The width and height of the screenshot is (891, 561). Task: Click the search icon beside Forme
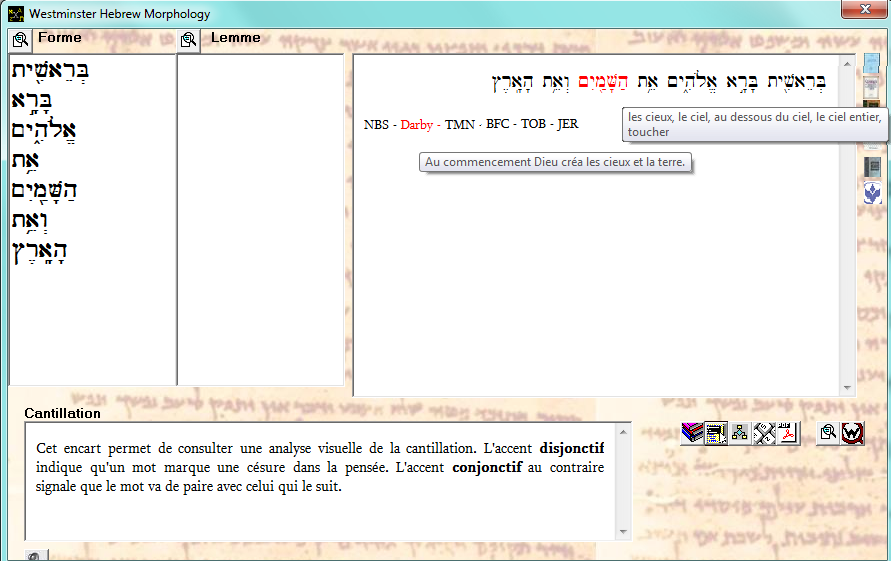coord(20,40)
